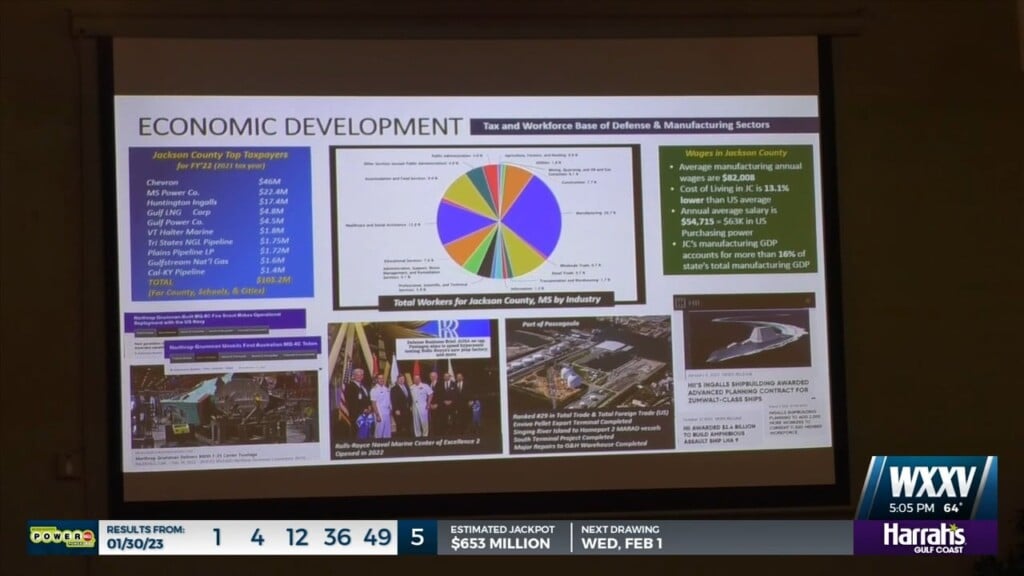Open the Northrop Grumman fuselage photo
Screen dimensions: 1024x576
(x=225, y=408)
